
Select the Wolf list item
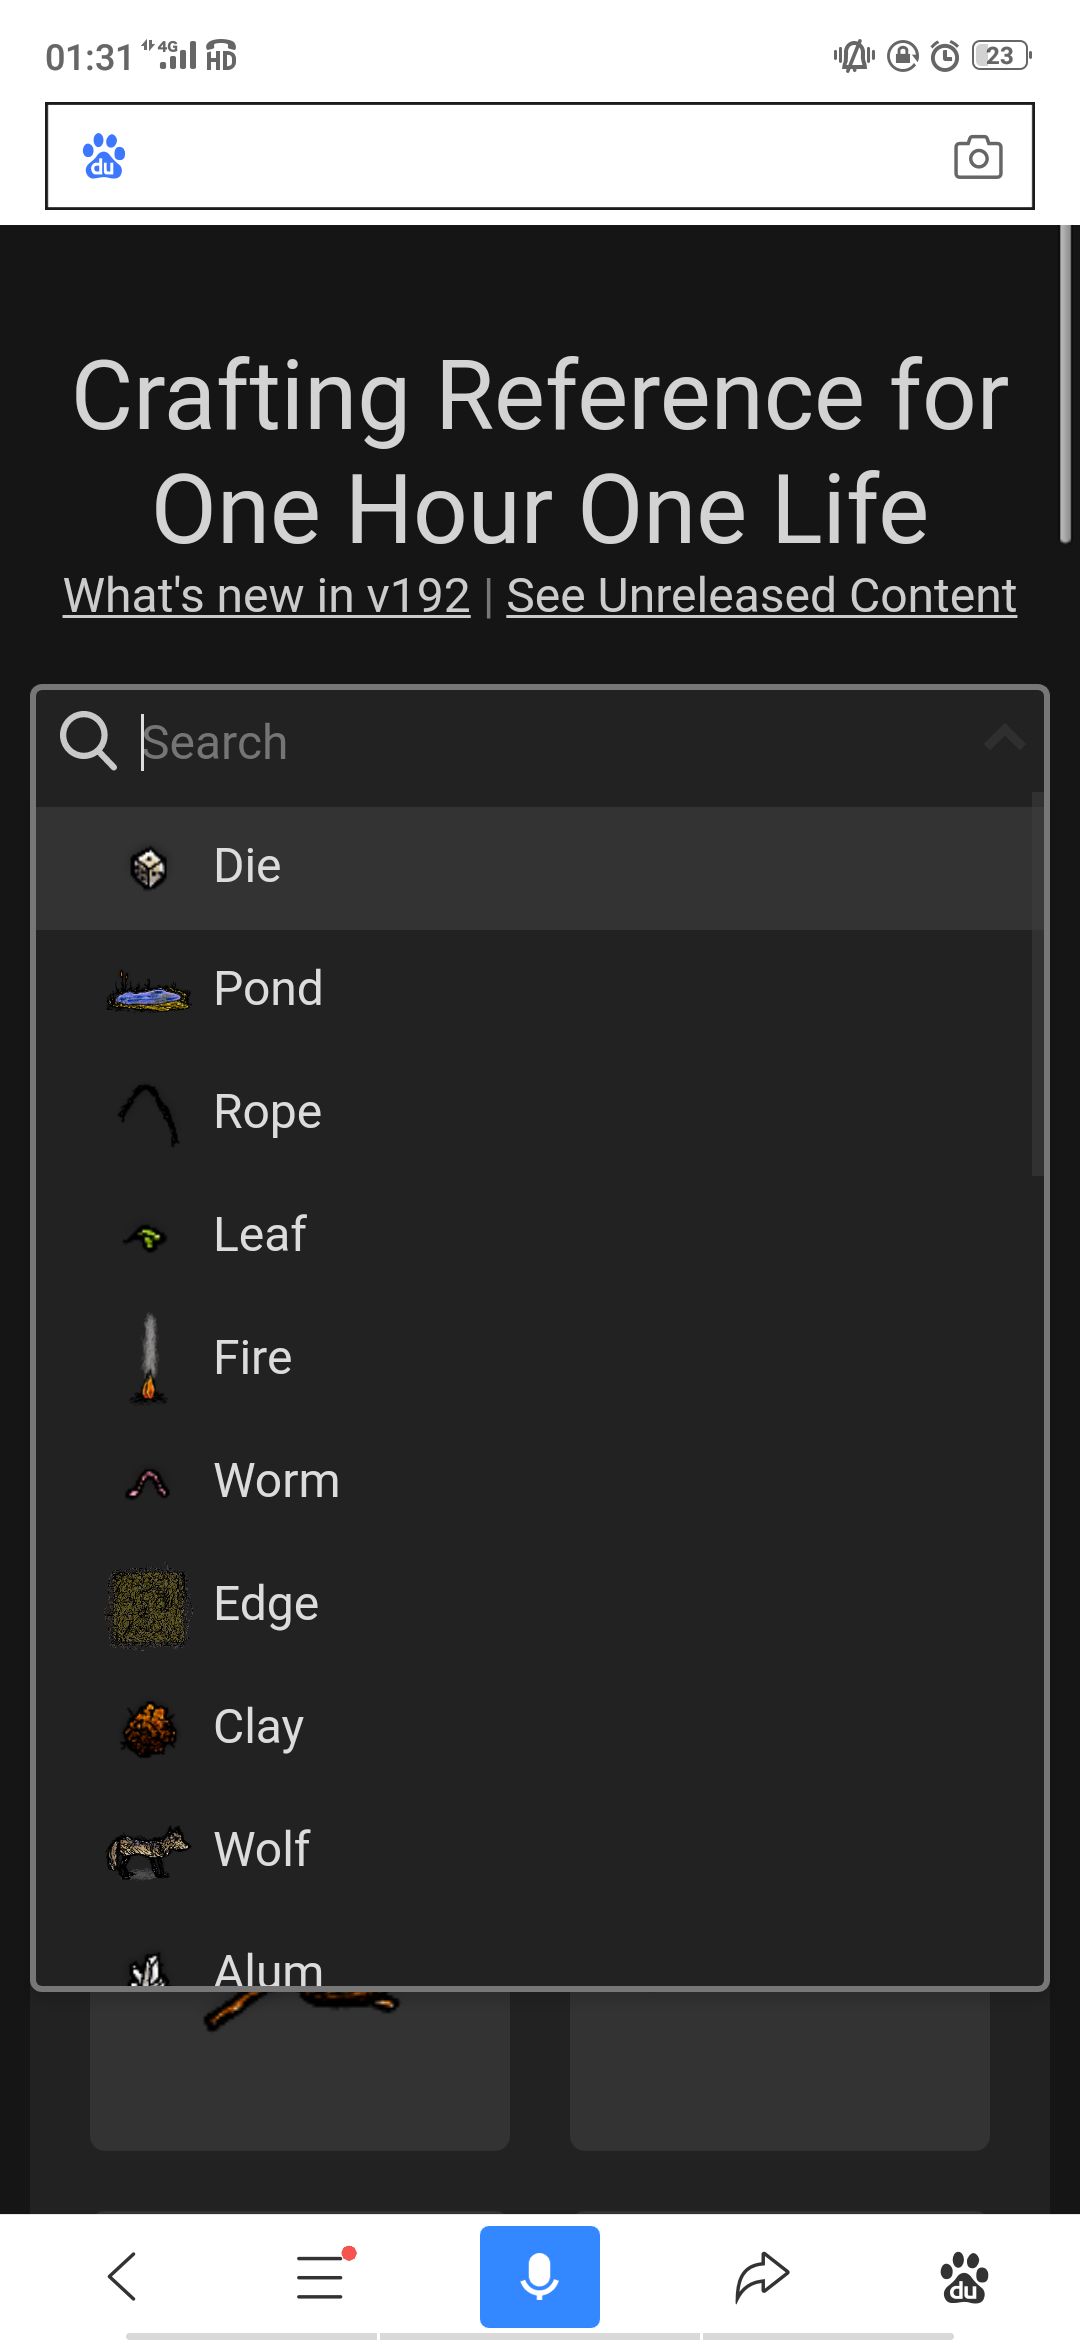coord(534,1851)
